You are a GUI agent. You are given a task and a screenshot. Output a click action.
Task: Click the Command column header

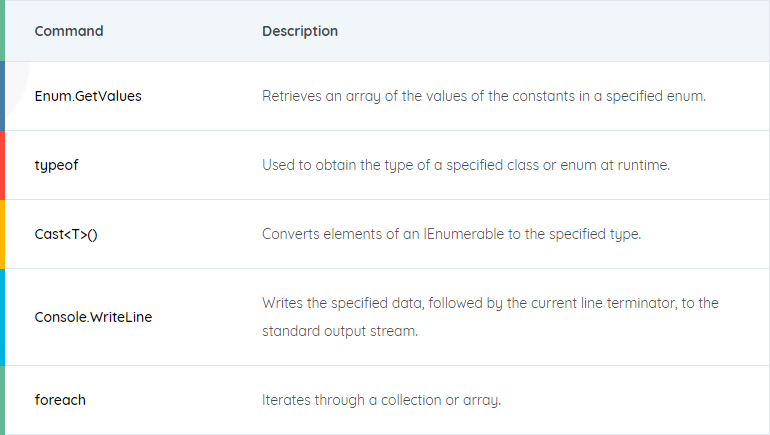(x=69, y=31)
